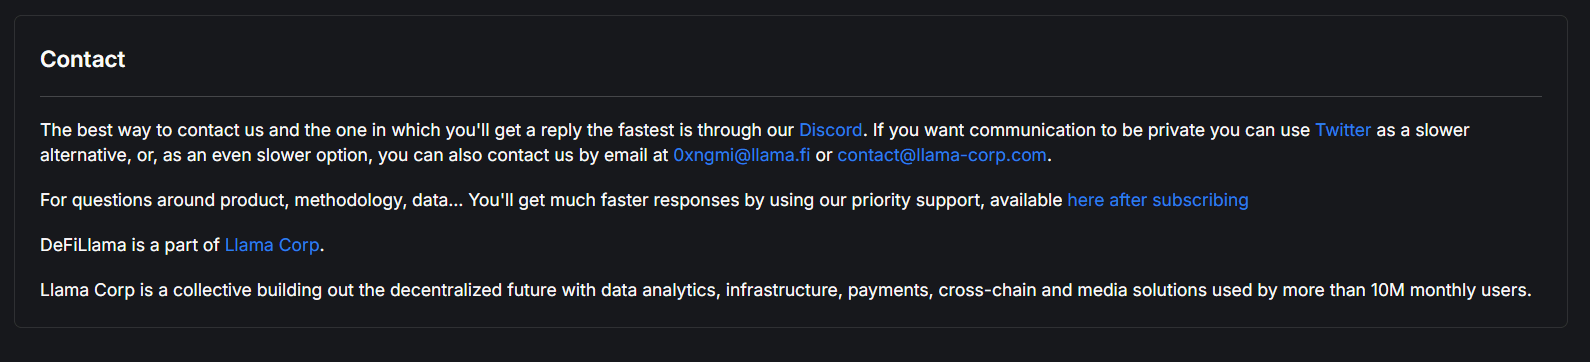Click the contact@llama-corp.com email link
This screenshot has height=362, width=1590.
click(x=942, y=155)
